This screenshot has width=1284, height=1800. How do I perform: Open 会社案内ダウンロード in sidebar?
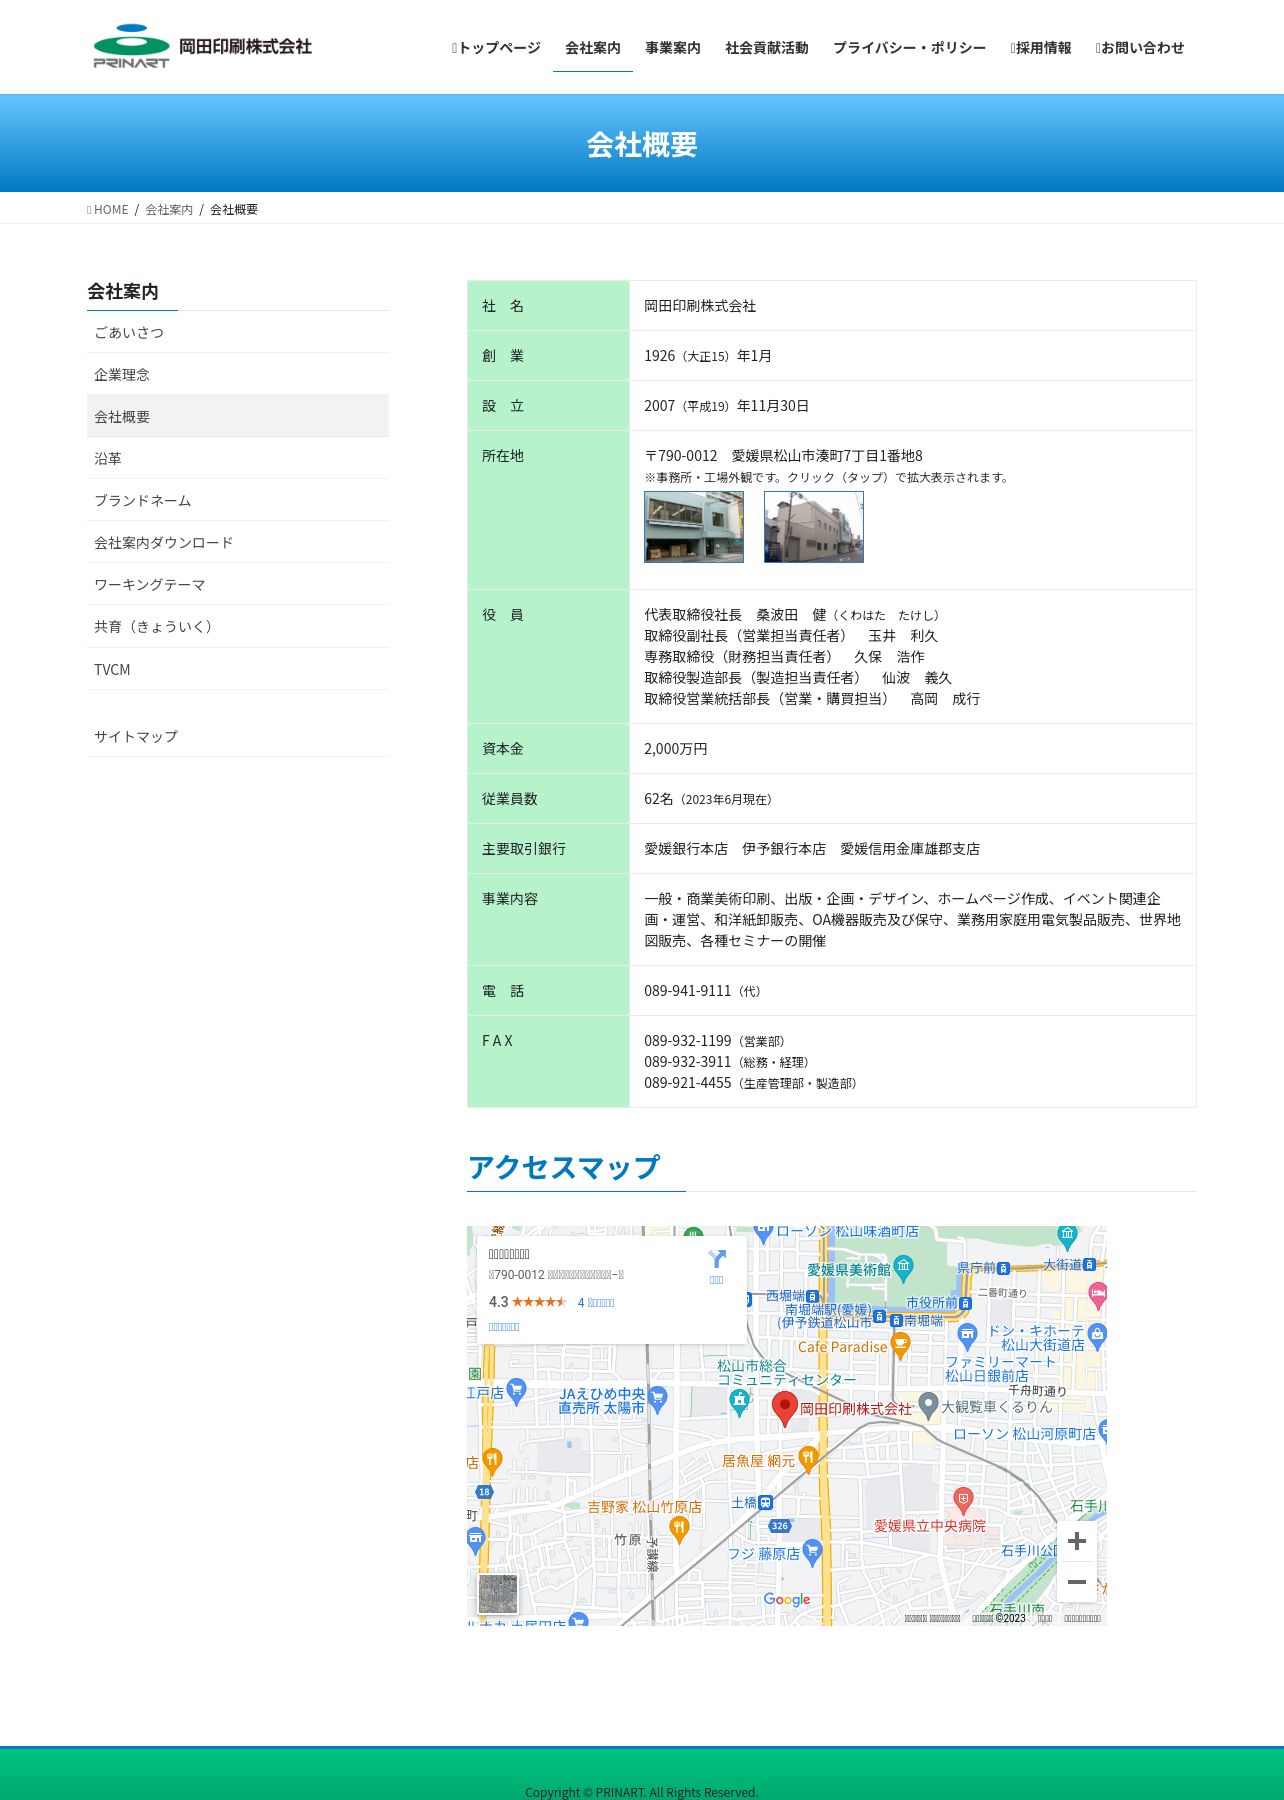pyautogui.click(x=238, y=542)
